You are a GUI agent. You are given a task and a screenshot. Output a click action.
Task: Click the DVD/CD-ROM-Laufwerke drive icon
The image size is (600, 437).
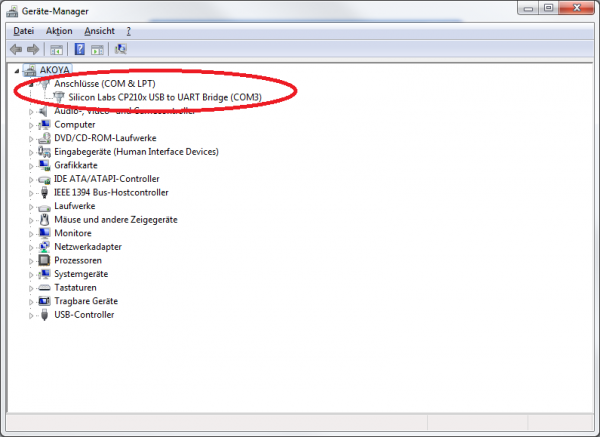[44, 138]
